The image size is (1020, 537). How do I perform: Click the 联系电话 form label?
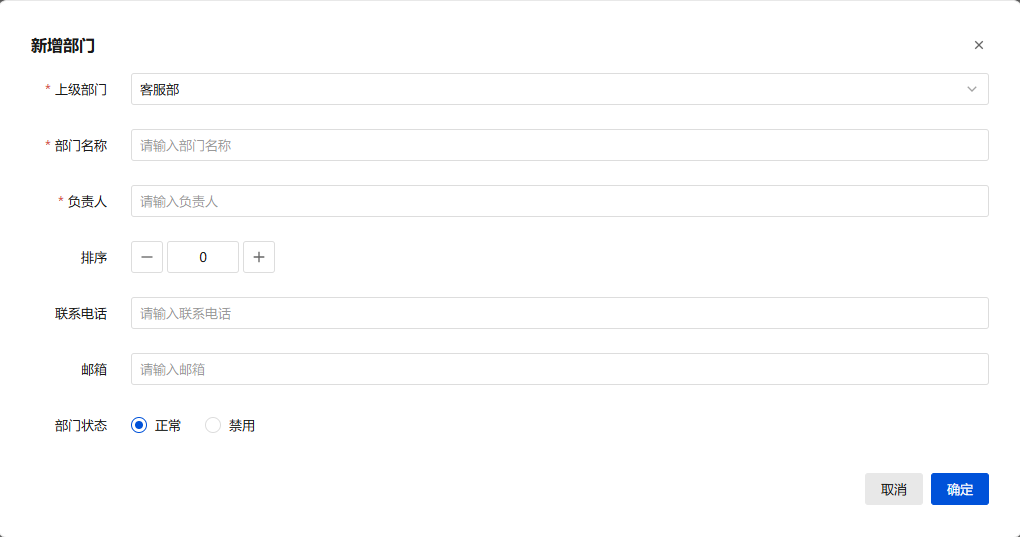pyautogui.click(x=80, y=313)
